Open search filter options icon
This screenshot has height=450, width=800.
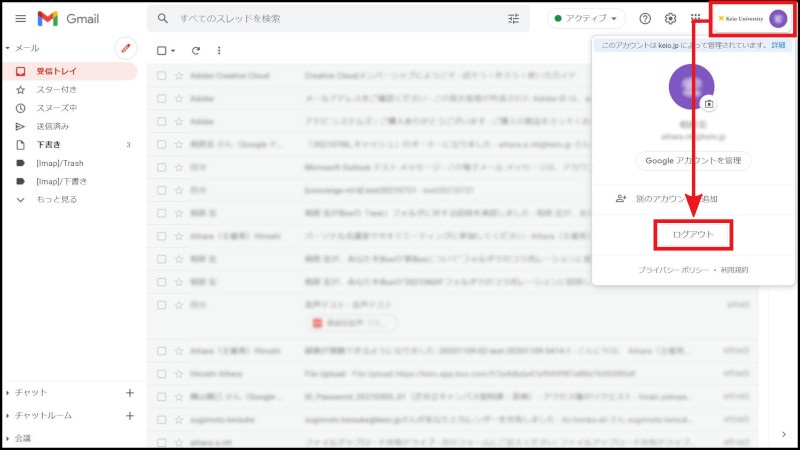514,19
